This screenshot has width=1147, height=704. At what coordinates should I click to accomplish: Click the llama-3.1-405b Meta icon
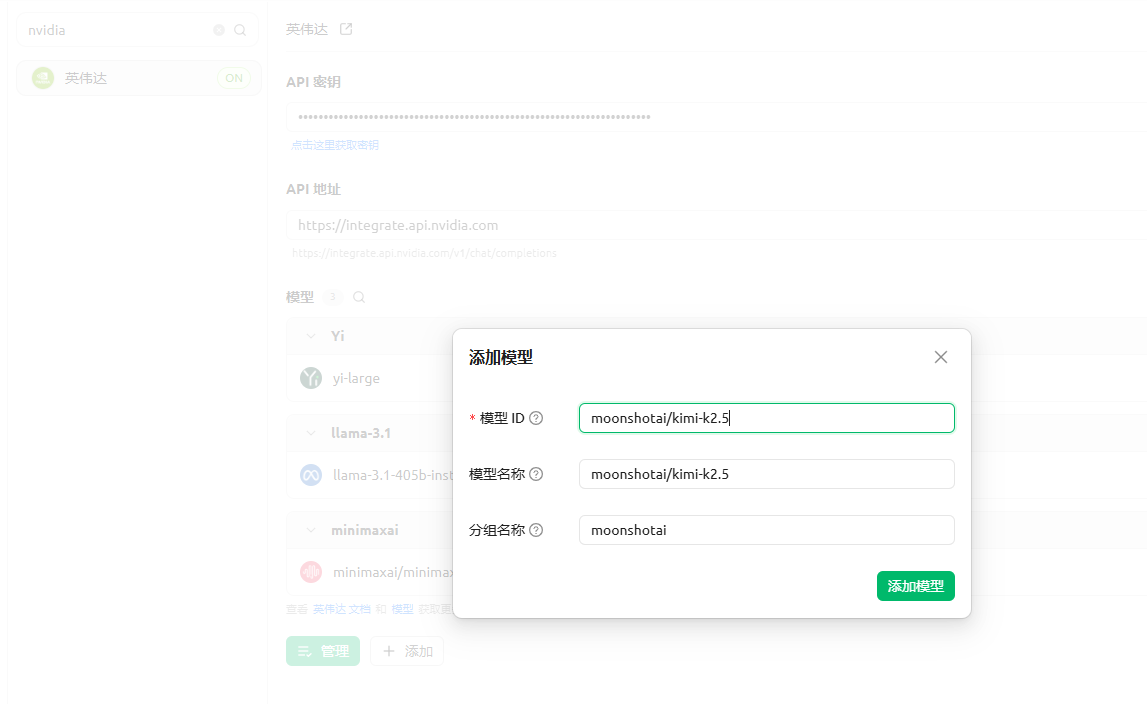[x=311, y=475]
